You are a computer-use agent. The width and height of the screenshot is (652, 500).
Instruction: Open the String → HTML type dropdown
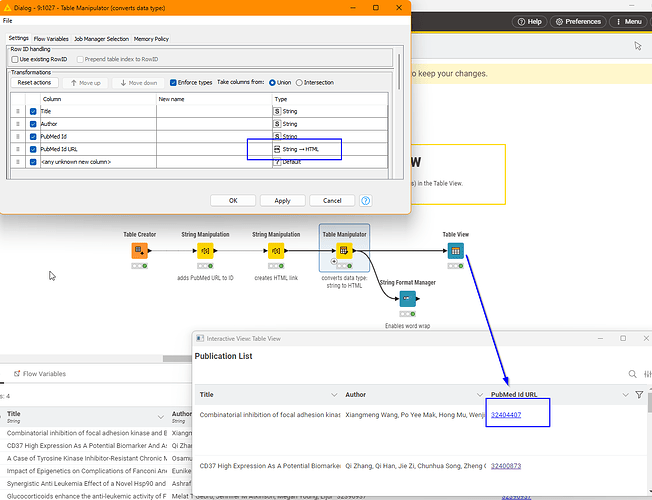(x=295, y=149)
